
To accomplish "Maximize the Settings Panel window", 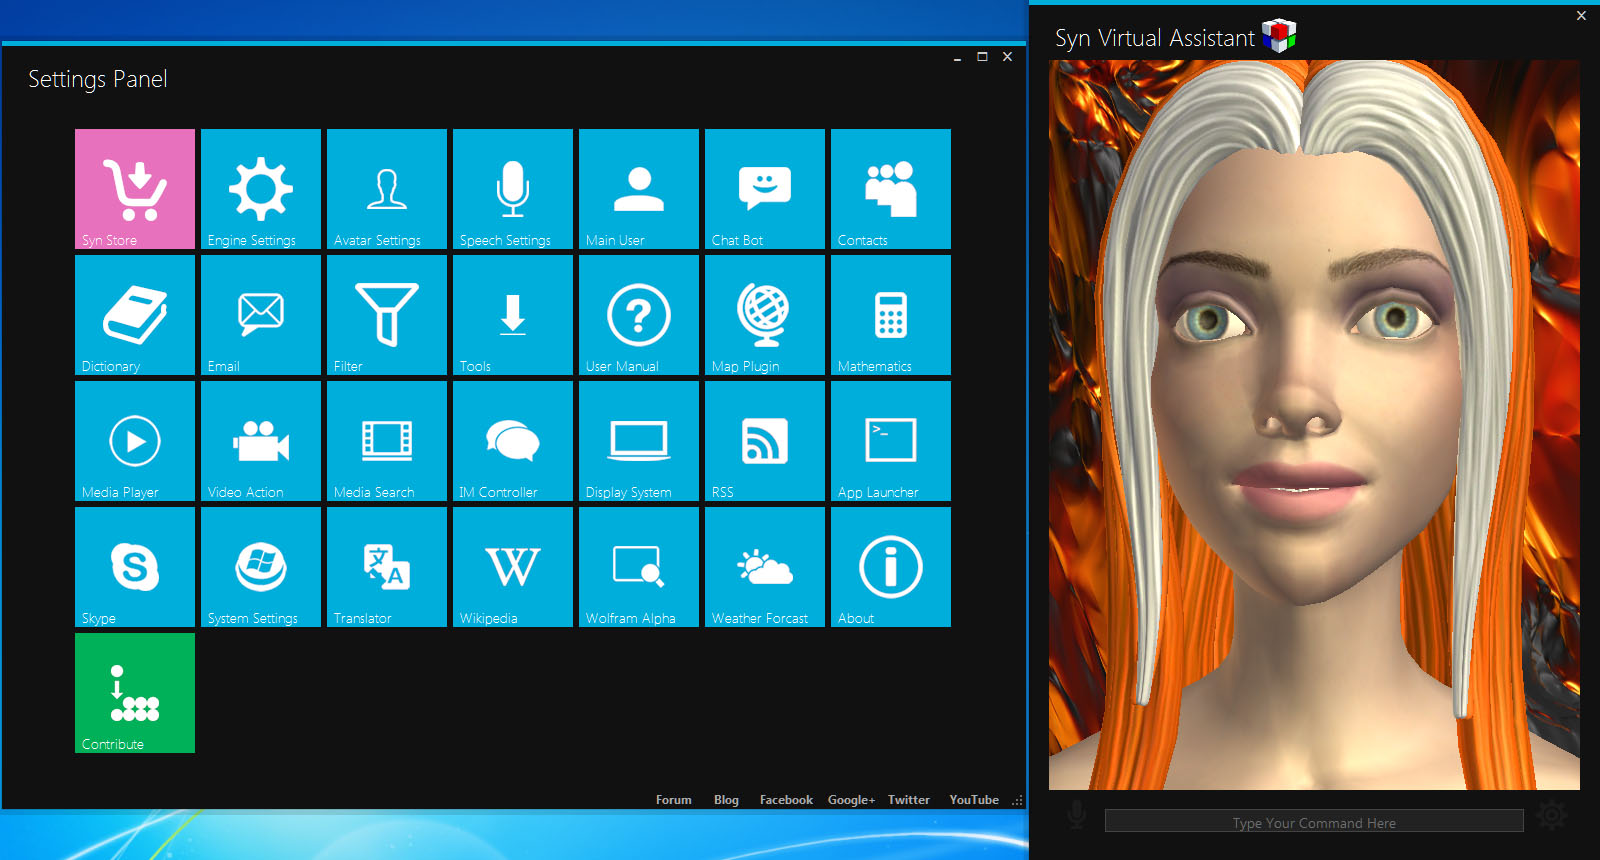I will tap(982, 57).
